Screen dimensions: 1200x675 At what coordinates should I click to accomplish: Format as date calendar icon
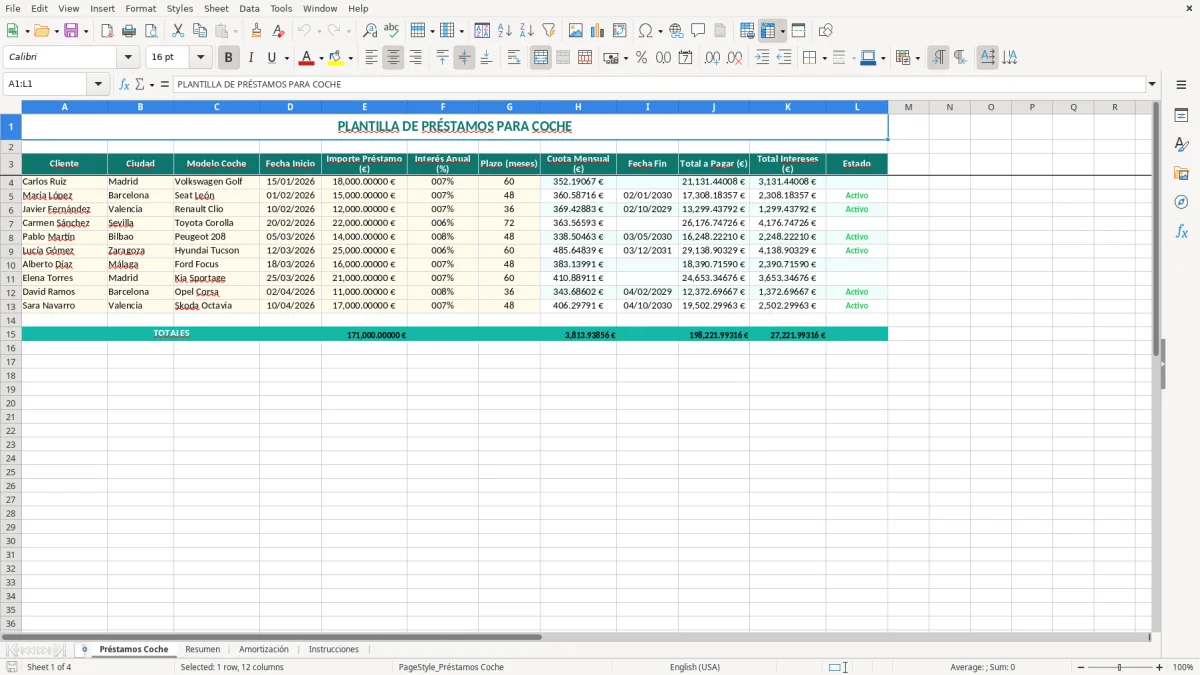pyautogui.click(x=686, y=58)
